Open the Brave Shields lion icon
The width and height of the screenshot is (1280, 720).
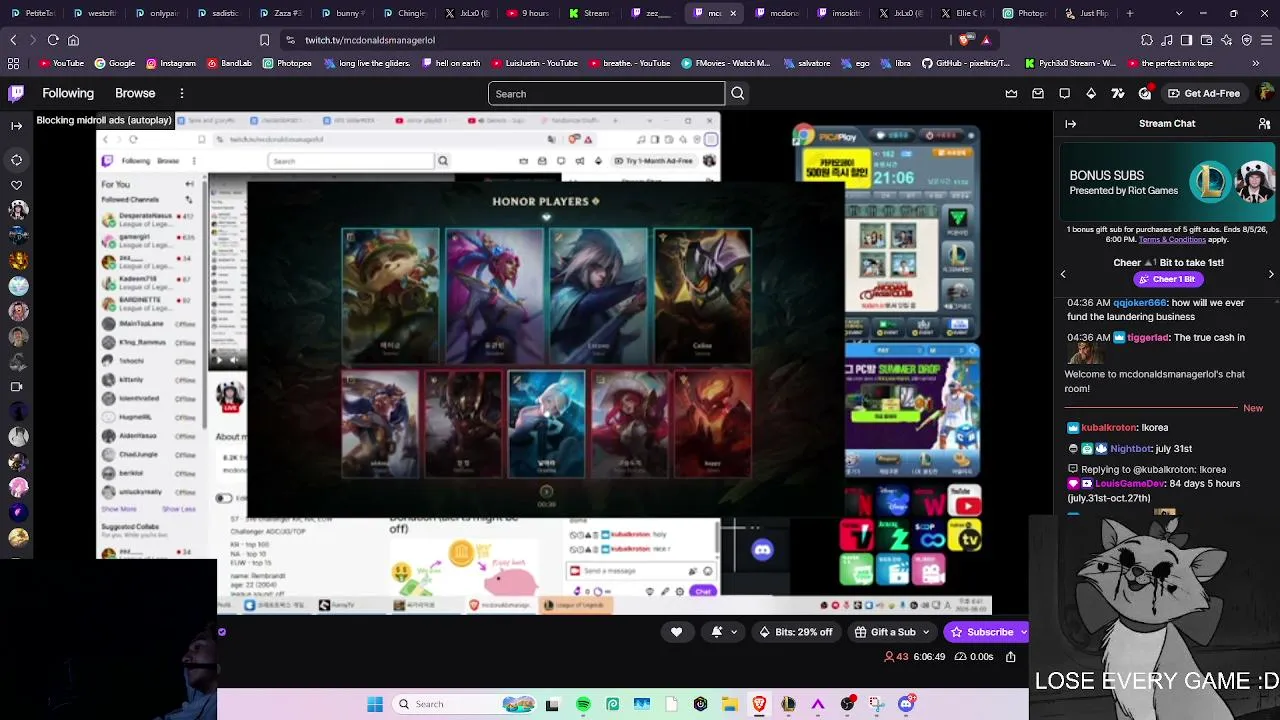pos(964,40)
